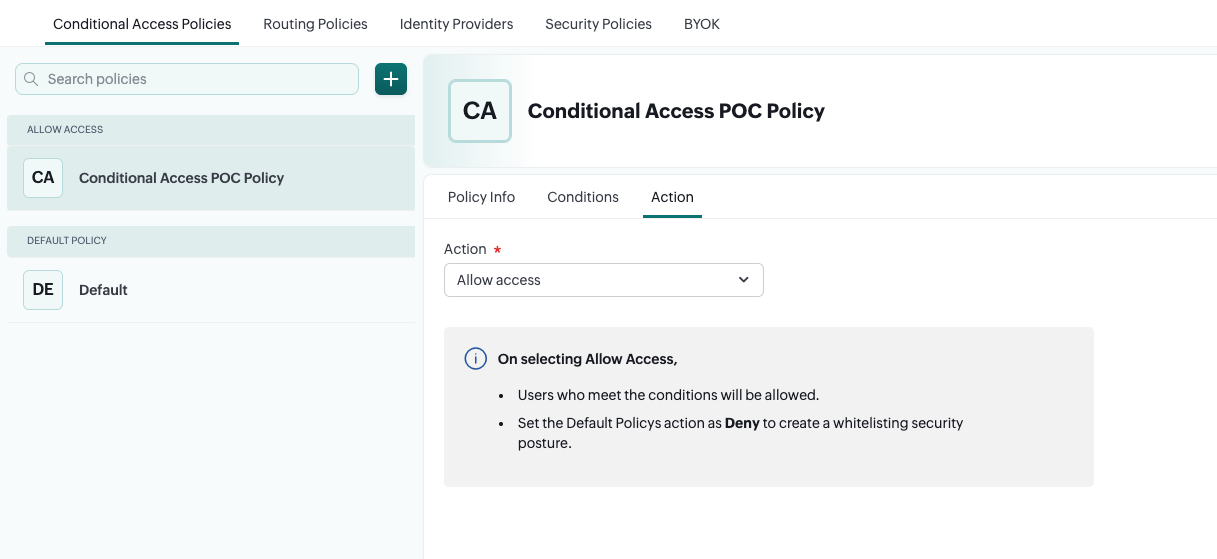1217x559 pixels.
Task: Go to Security Policies tab
Action: (598, 24)
